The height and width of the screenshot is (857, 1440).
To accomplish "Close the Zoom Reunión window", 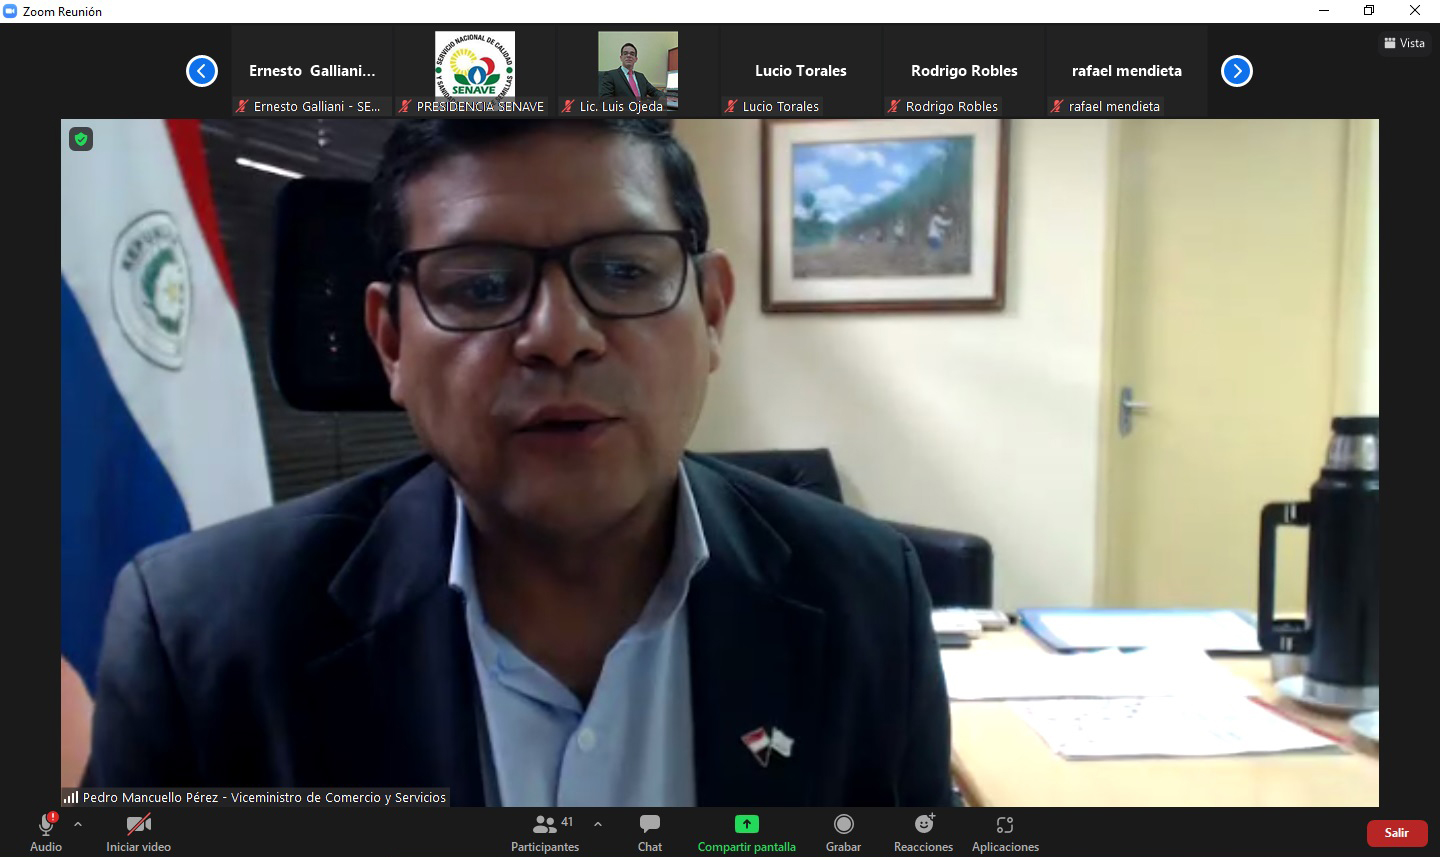I will point(1415,11).
